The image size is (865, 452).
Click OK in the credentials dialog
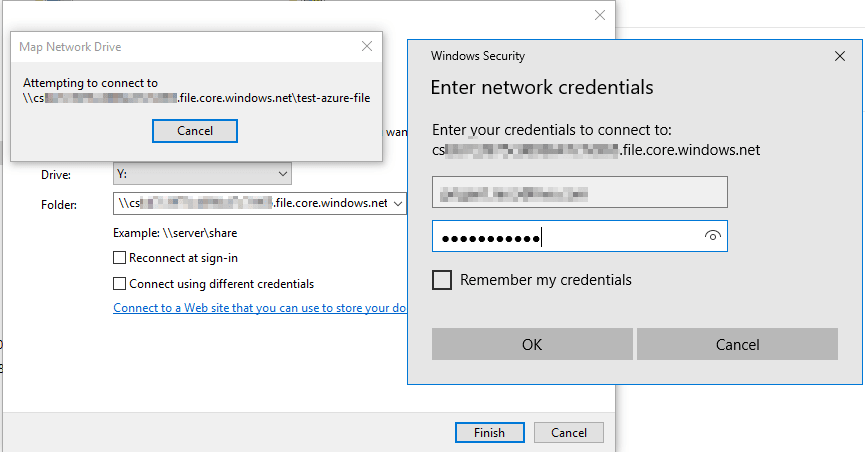pos(532,344)
